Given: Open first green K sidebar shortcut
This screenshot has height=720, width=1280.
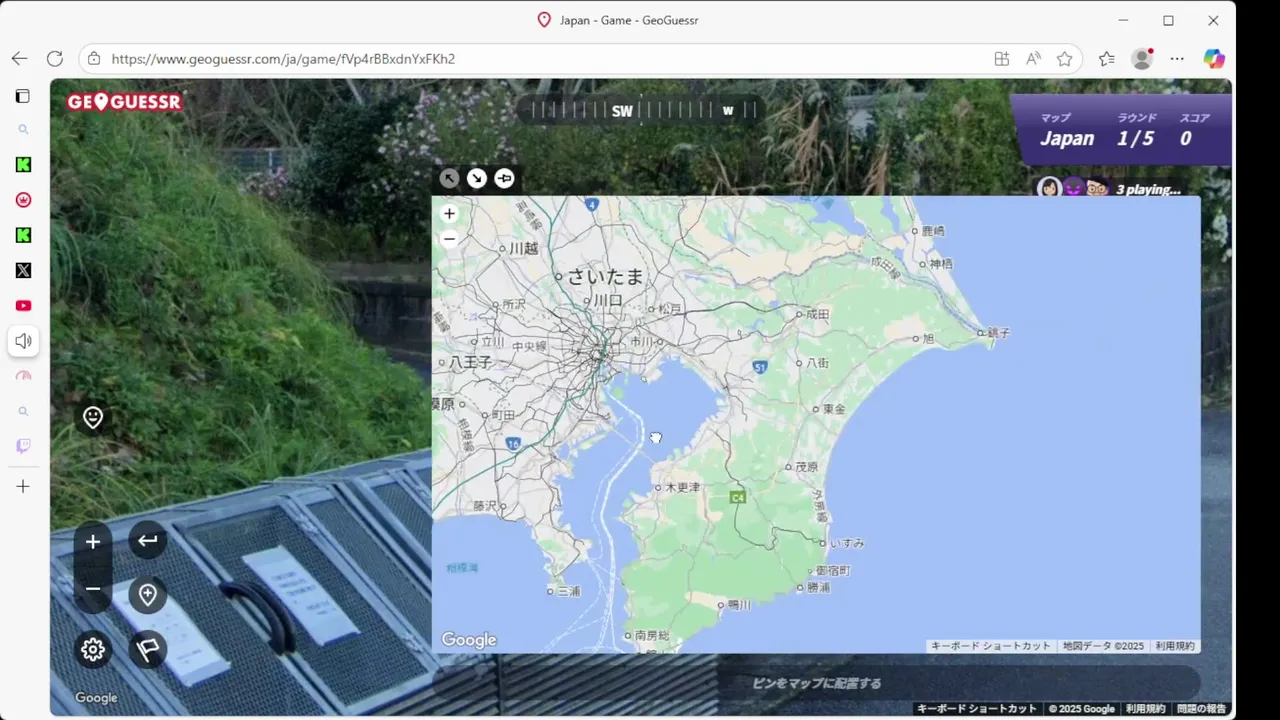Looking at the screenshot, I should pyautogui.click(x=23, y=165).
